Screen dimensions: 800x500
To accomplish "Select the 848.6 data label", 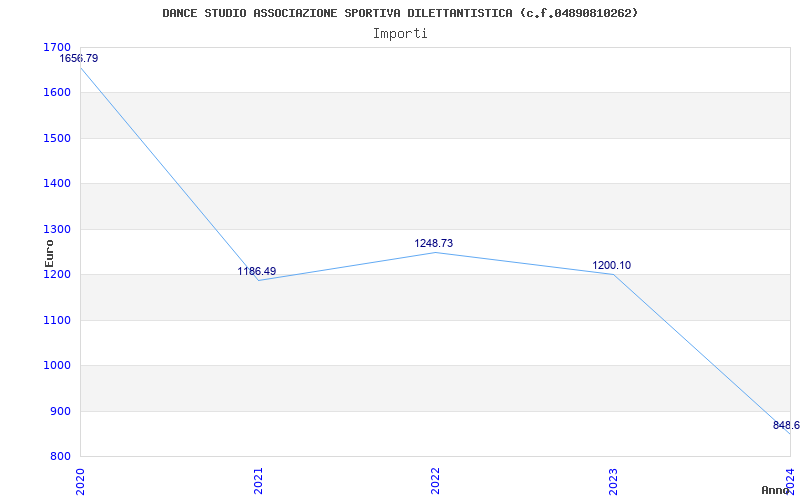I will [786, 426].
